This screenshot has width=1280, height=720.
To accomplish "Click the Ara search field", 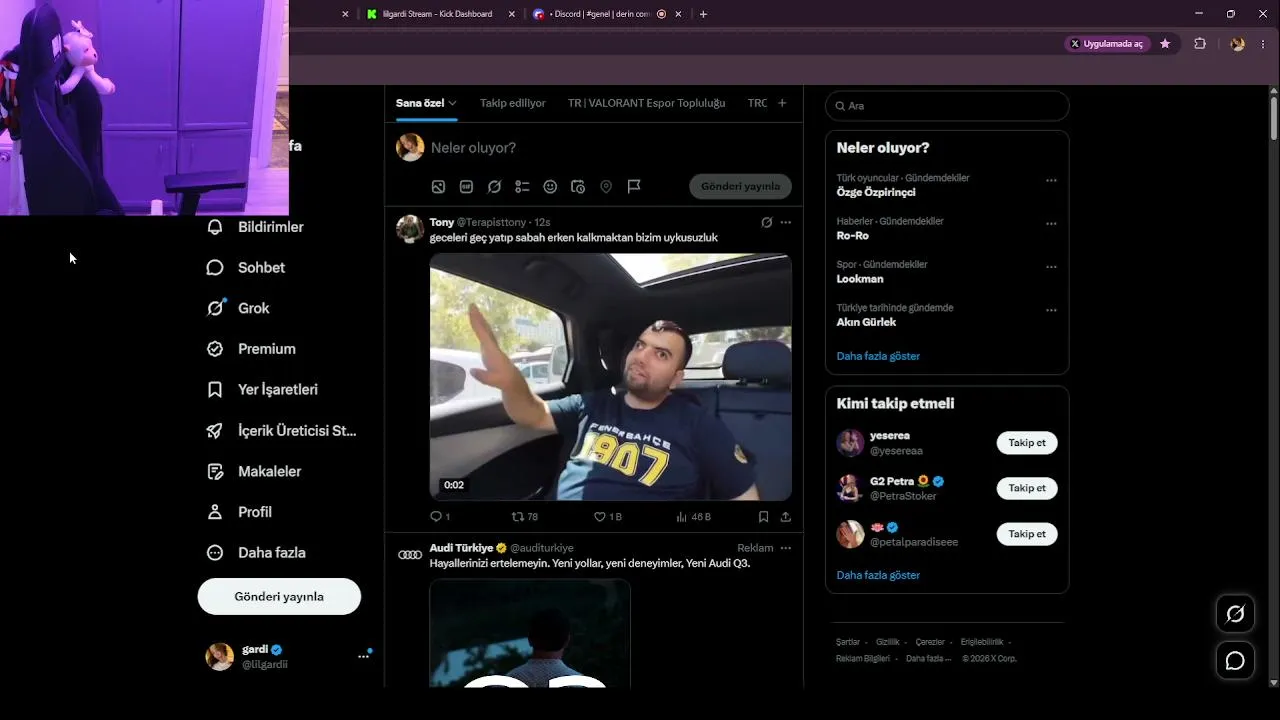I will click(947, 106).
